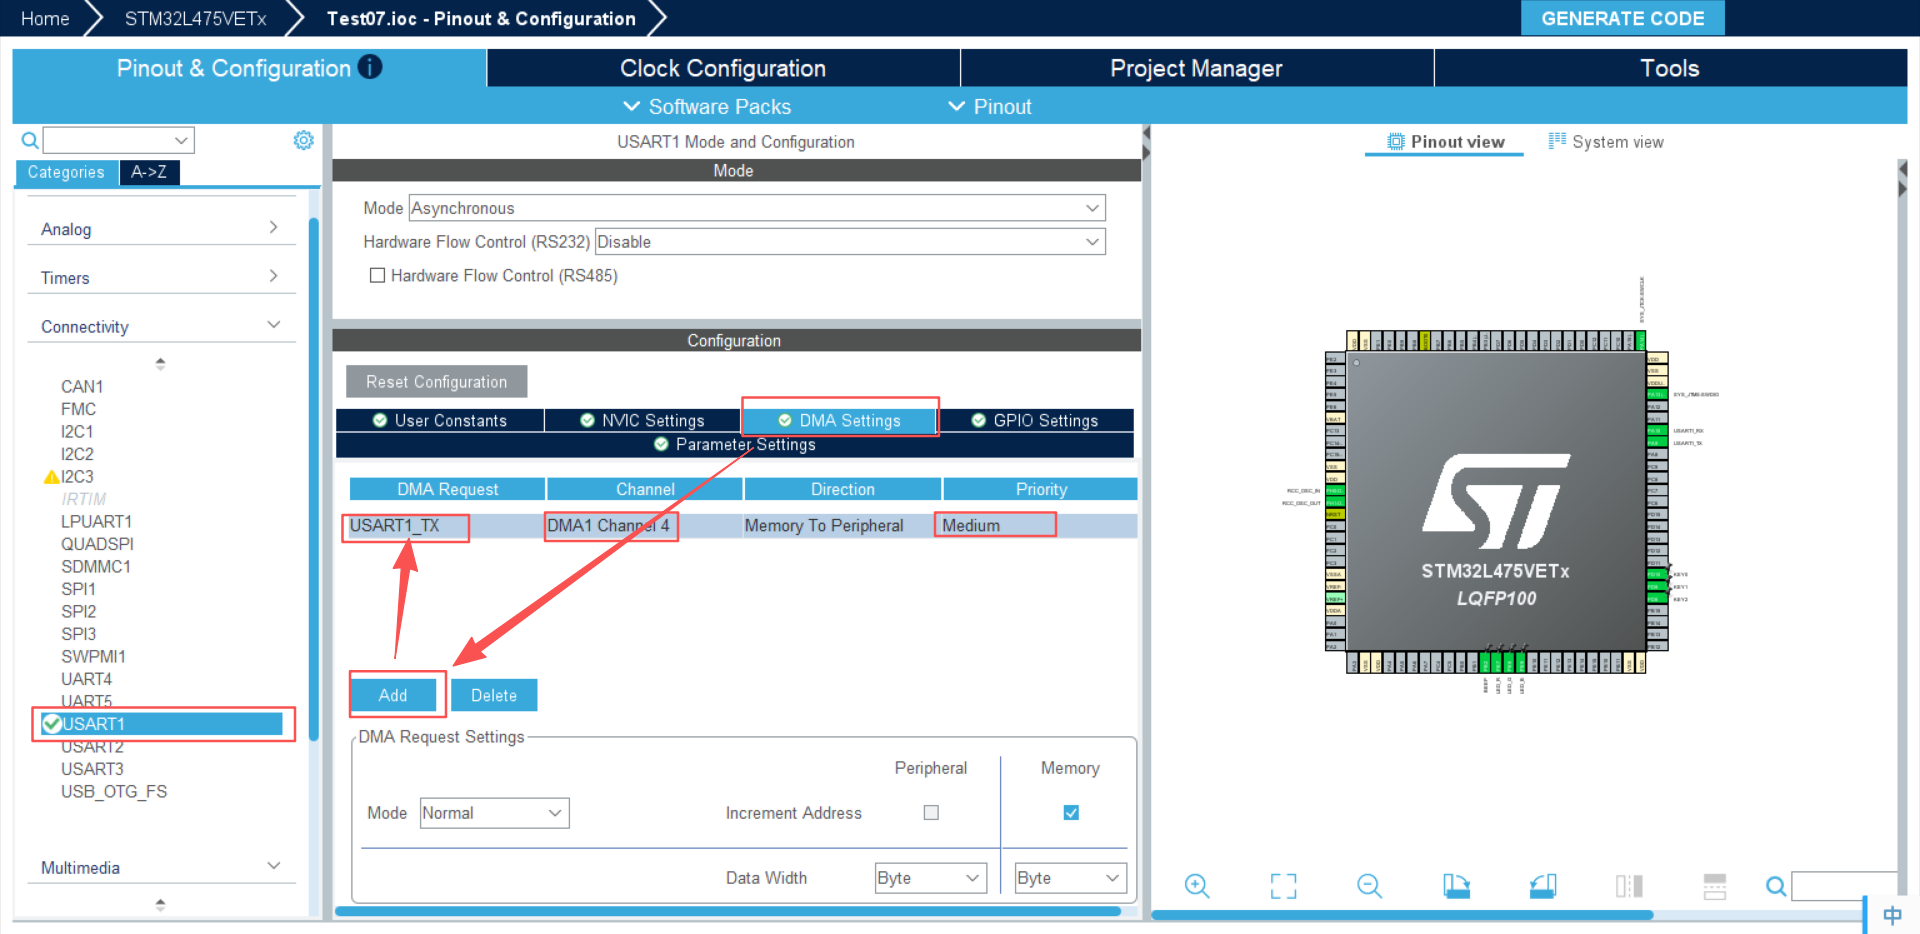Viewport: 1920px width, 934px height.
Task: Open the Memory Data Width dropdown
Action: [x=1070, y=878]
